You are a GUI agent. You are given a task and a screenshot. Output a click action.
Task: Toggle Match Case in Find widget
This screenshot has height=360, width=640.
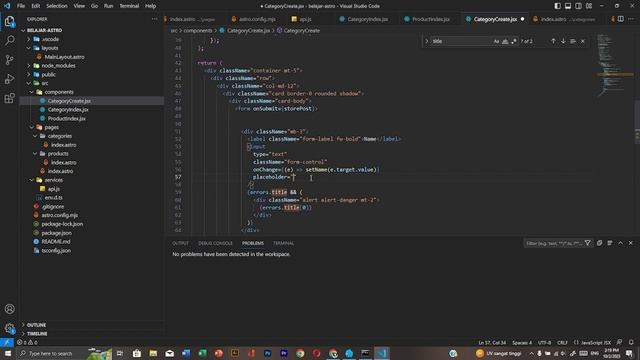496,41
